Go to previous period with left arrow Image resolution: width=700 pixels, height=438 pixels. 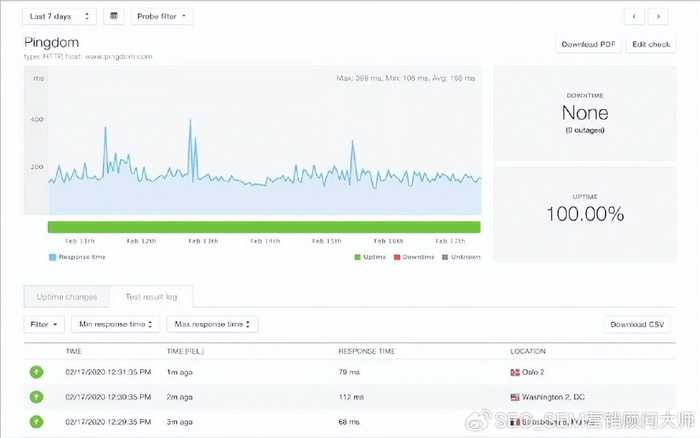pos(634,17)
